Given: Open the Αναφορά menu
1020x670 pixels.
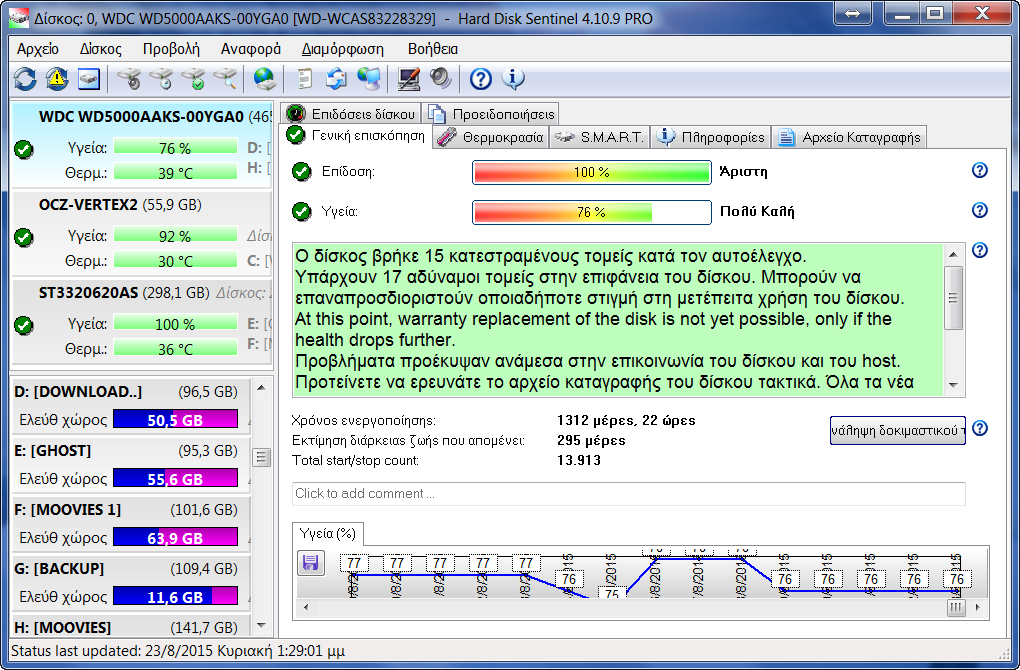Looking at the screenshot, I should click(x=250, y=49).
